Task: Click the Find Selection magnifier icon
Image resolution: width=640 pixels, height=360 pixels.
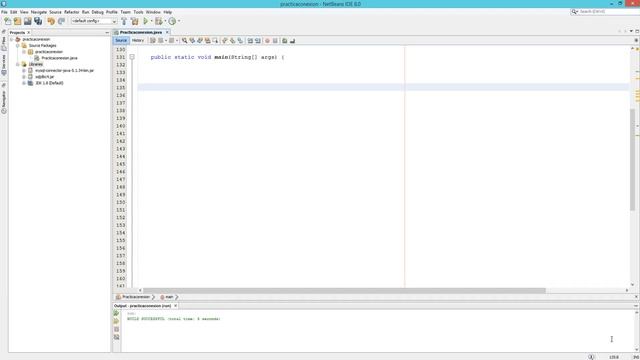Action: click(184, 40)
